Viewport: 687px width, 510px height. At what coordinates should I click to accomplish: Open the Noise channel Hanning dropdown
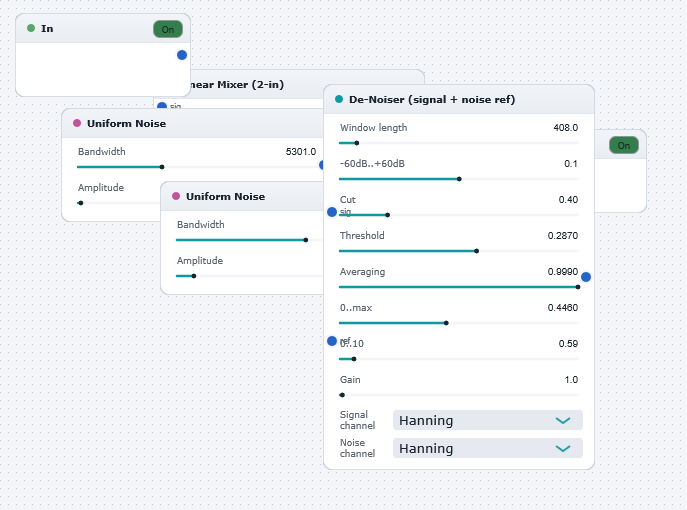[488, 448]
